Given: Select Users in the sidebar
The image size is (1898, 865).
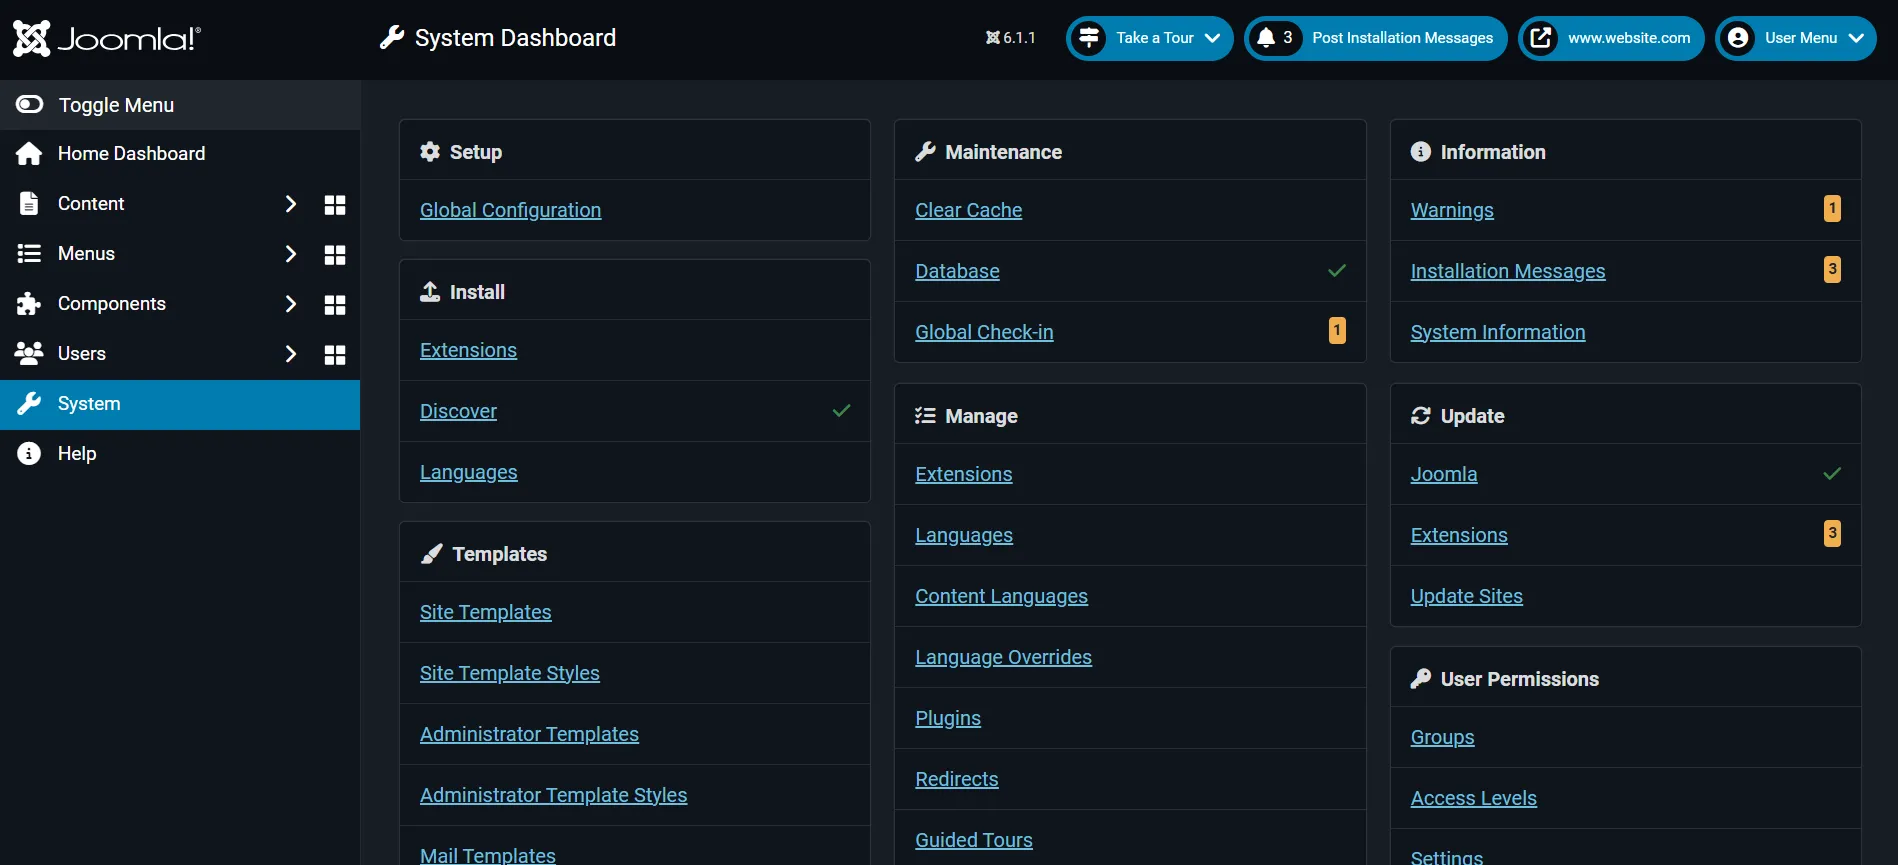Looking at the screenshot, I should [82, 354].
